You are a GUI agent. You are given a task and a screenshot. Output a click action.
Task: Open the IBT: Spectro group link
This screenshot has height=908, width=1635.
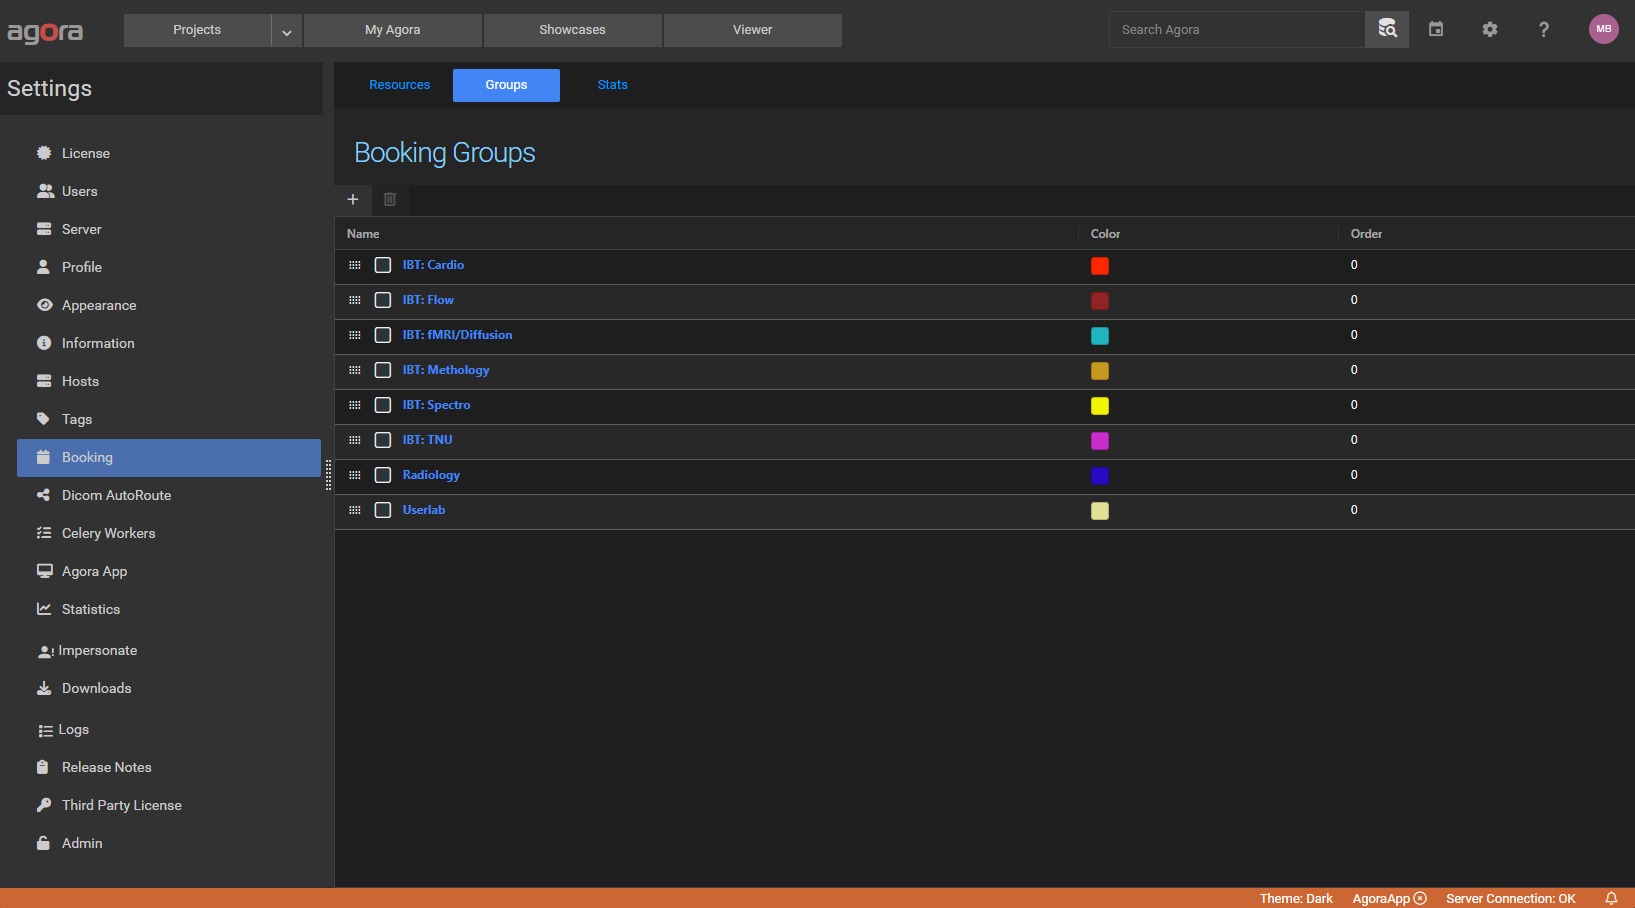coord(436,405)
